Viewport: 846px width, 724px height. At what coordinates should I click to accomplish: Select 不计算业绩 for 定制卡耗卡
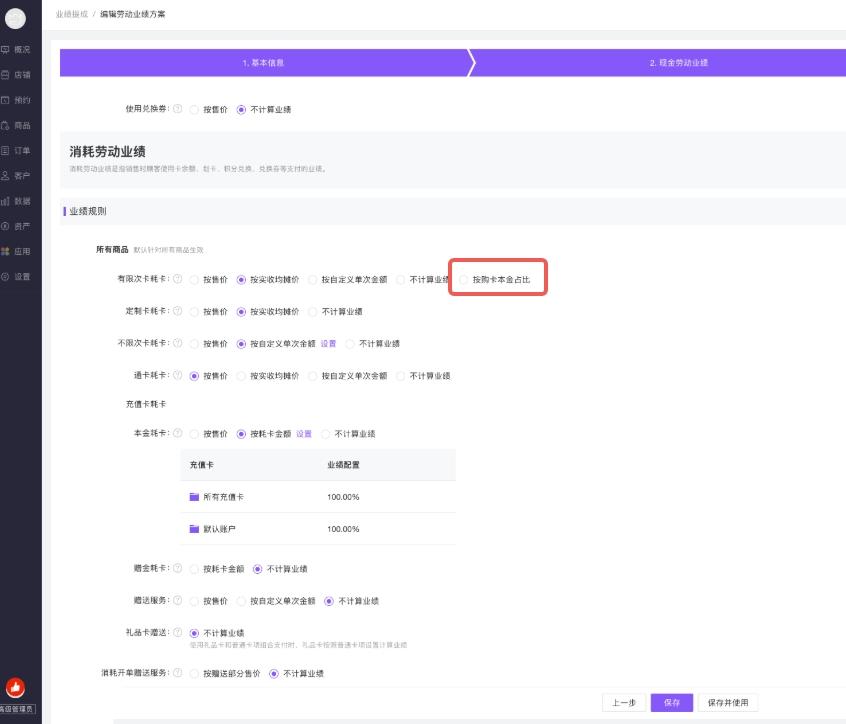tap(312, 312)
